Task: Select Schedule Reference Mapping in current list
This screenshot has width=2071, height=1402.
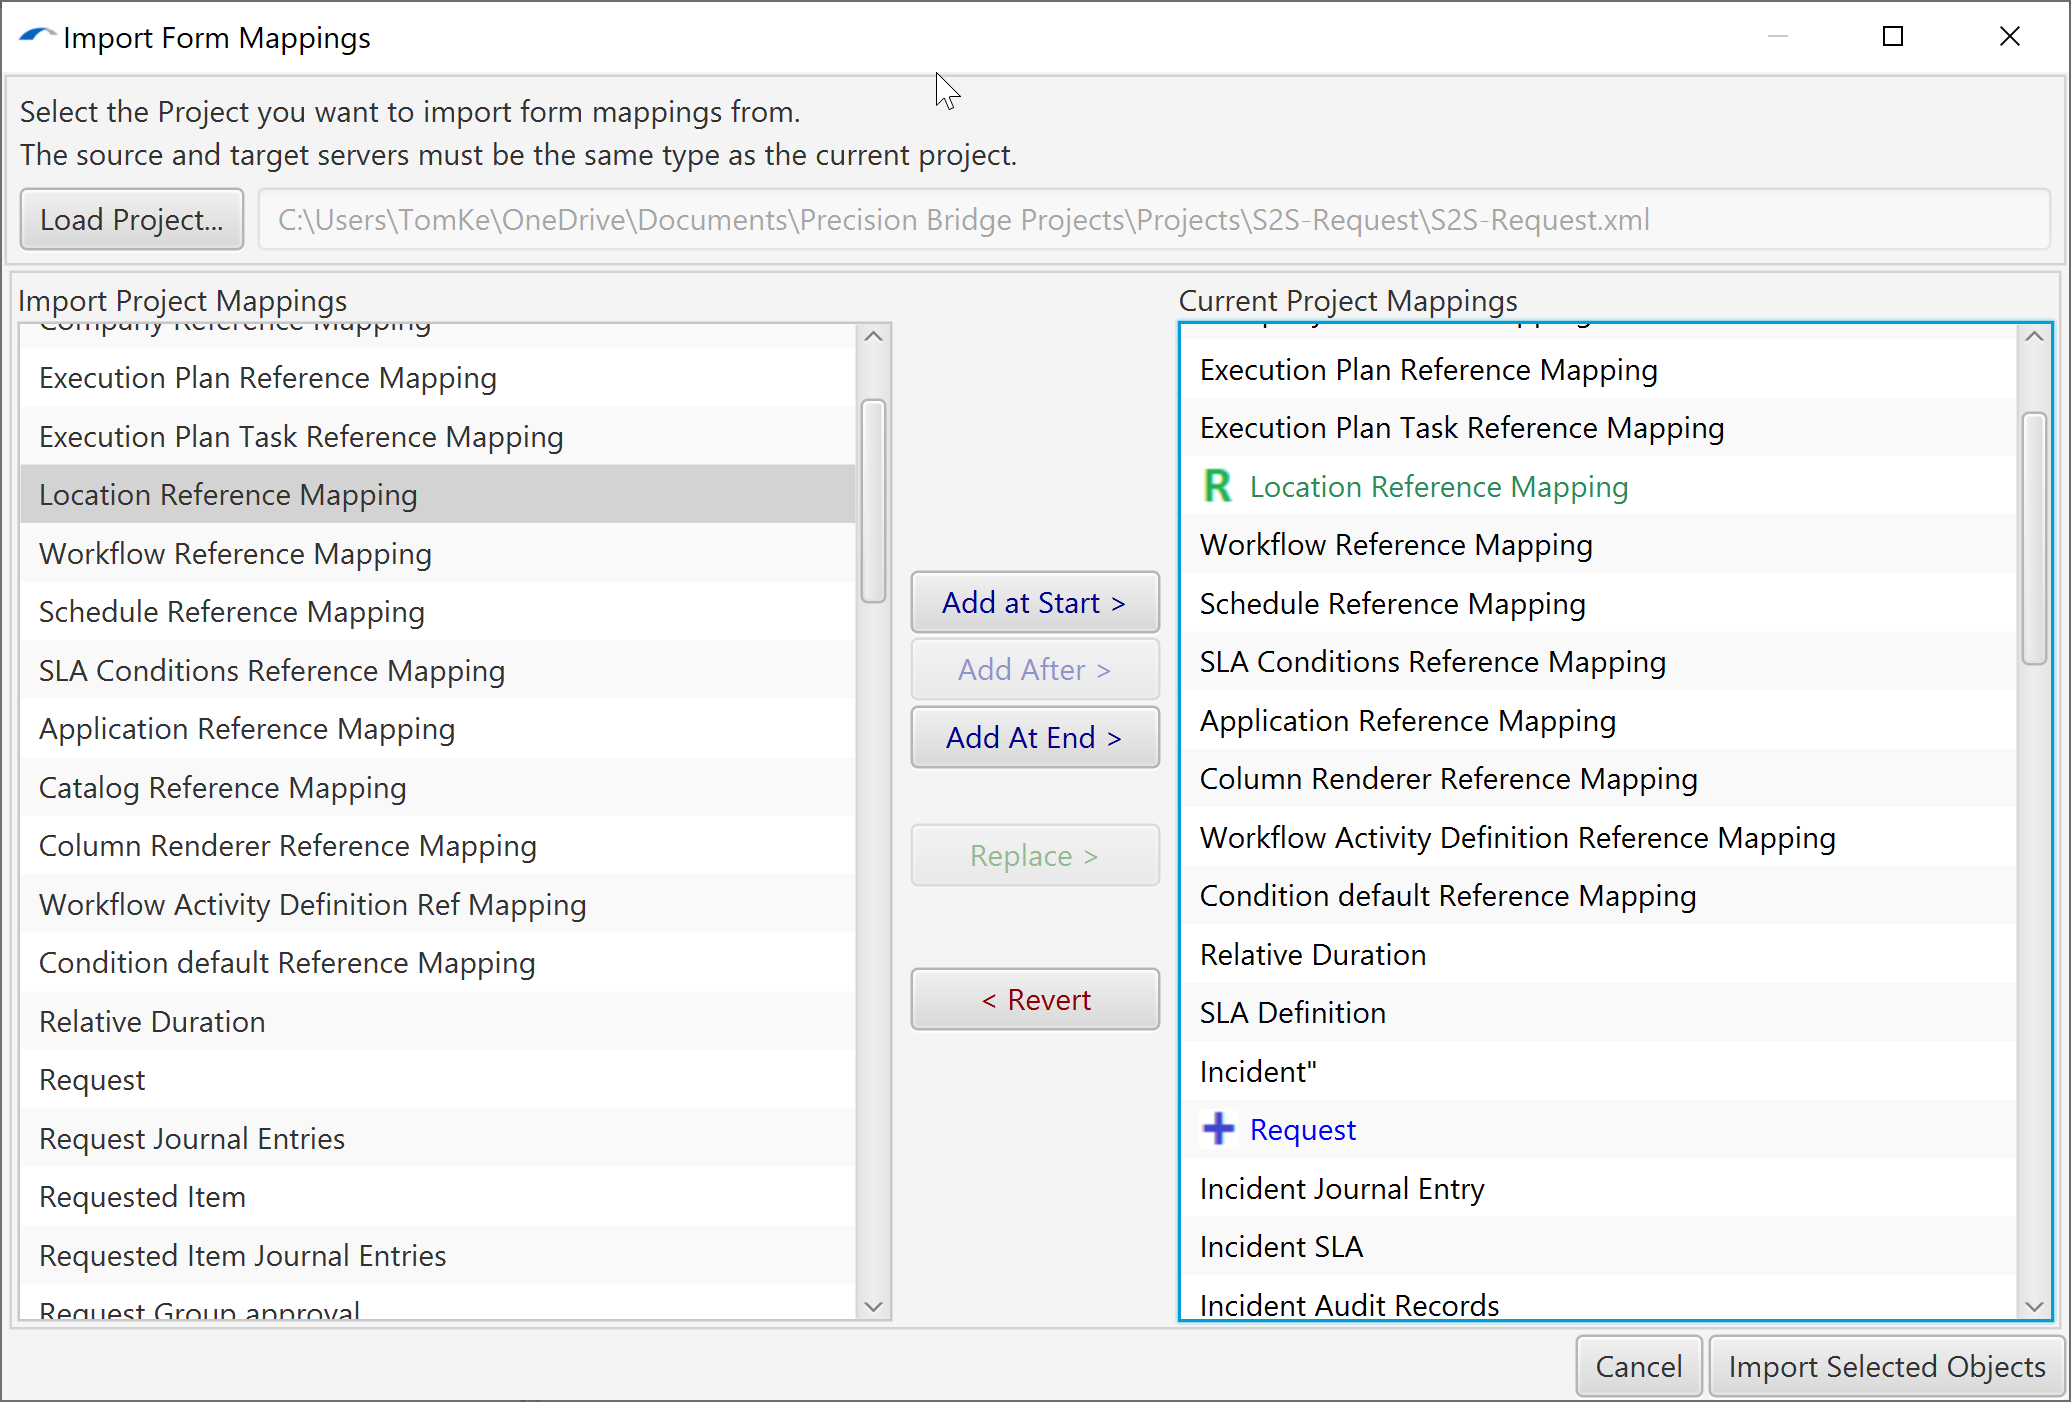Action: point(1598,603)
